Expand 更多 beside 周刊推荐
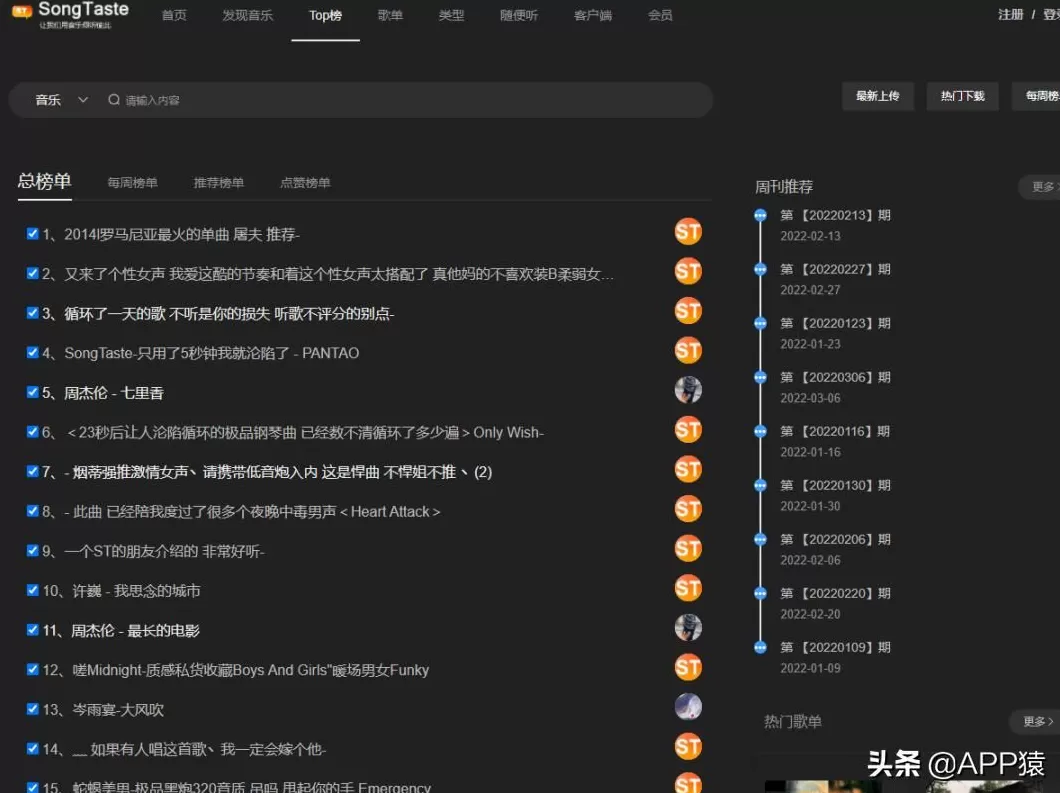 tap(1042, 187)
